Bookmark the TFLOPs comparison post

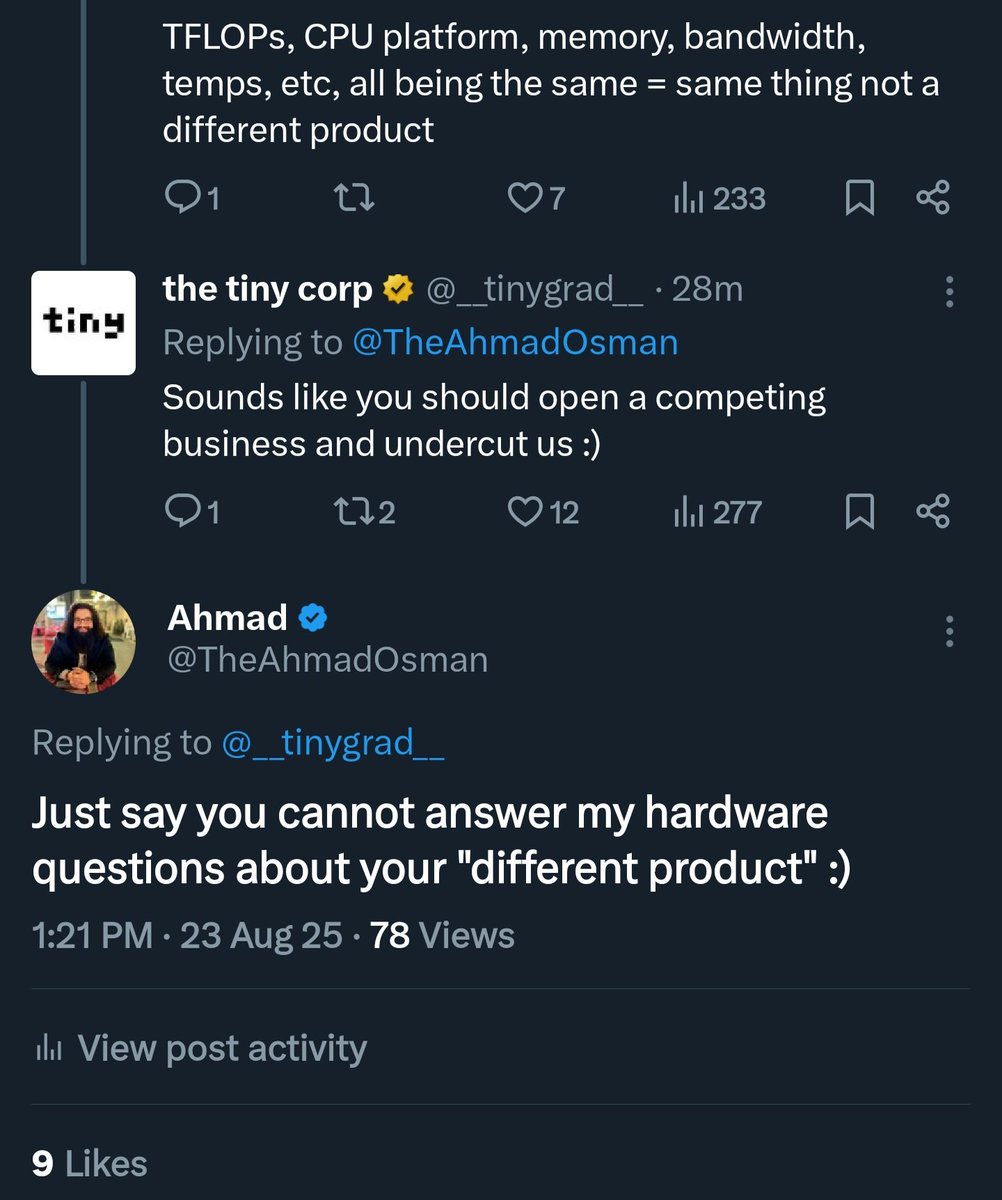(x=860, y=199)
